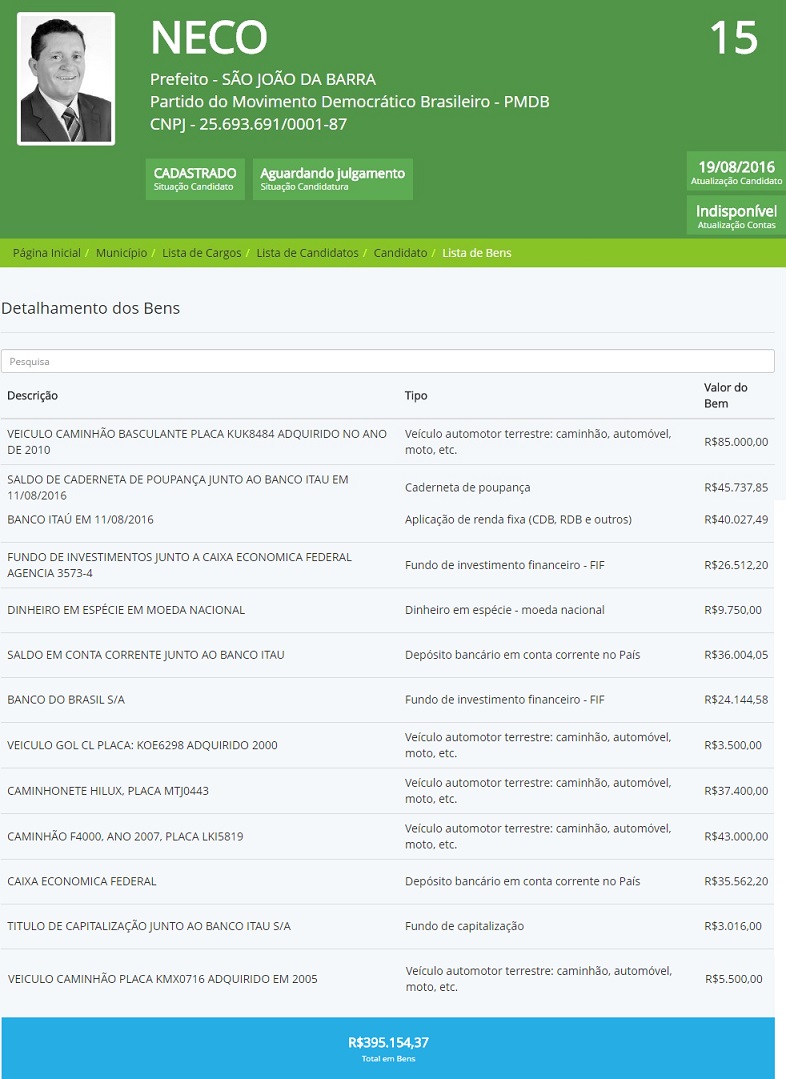Image resolution: width=786 pixels, height=1079 pixels.
Task: Go to the Município breadcrumb
Action: click(121, 253)
